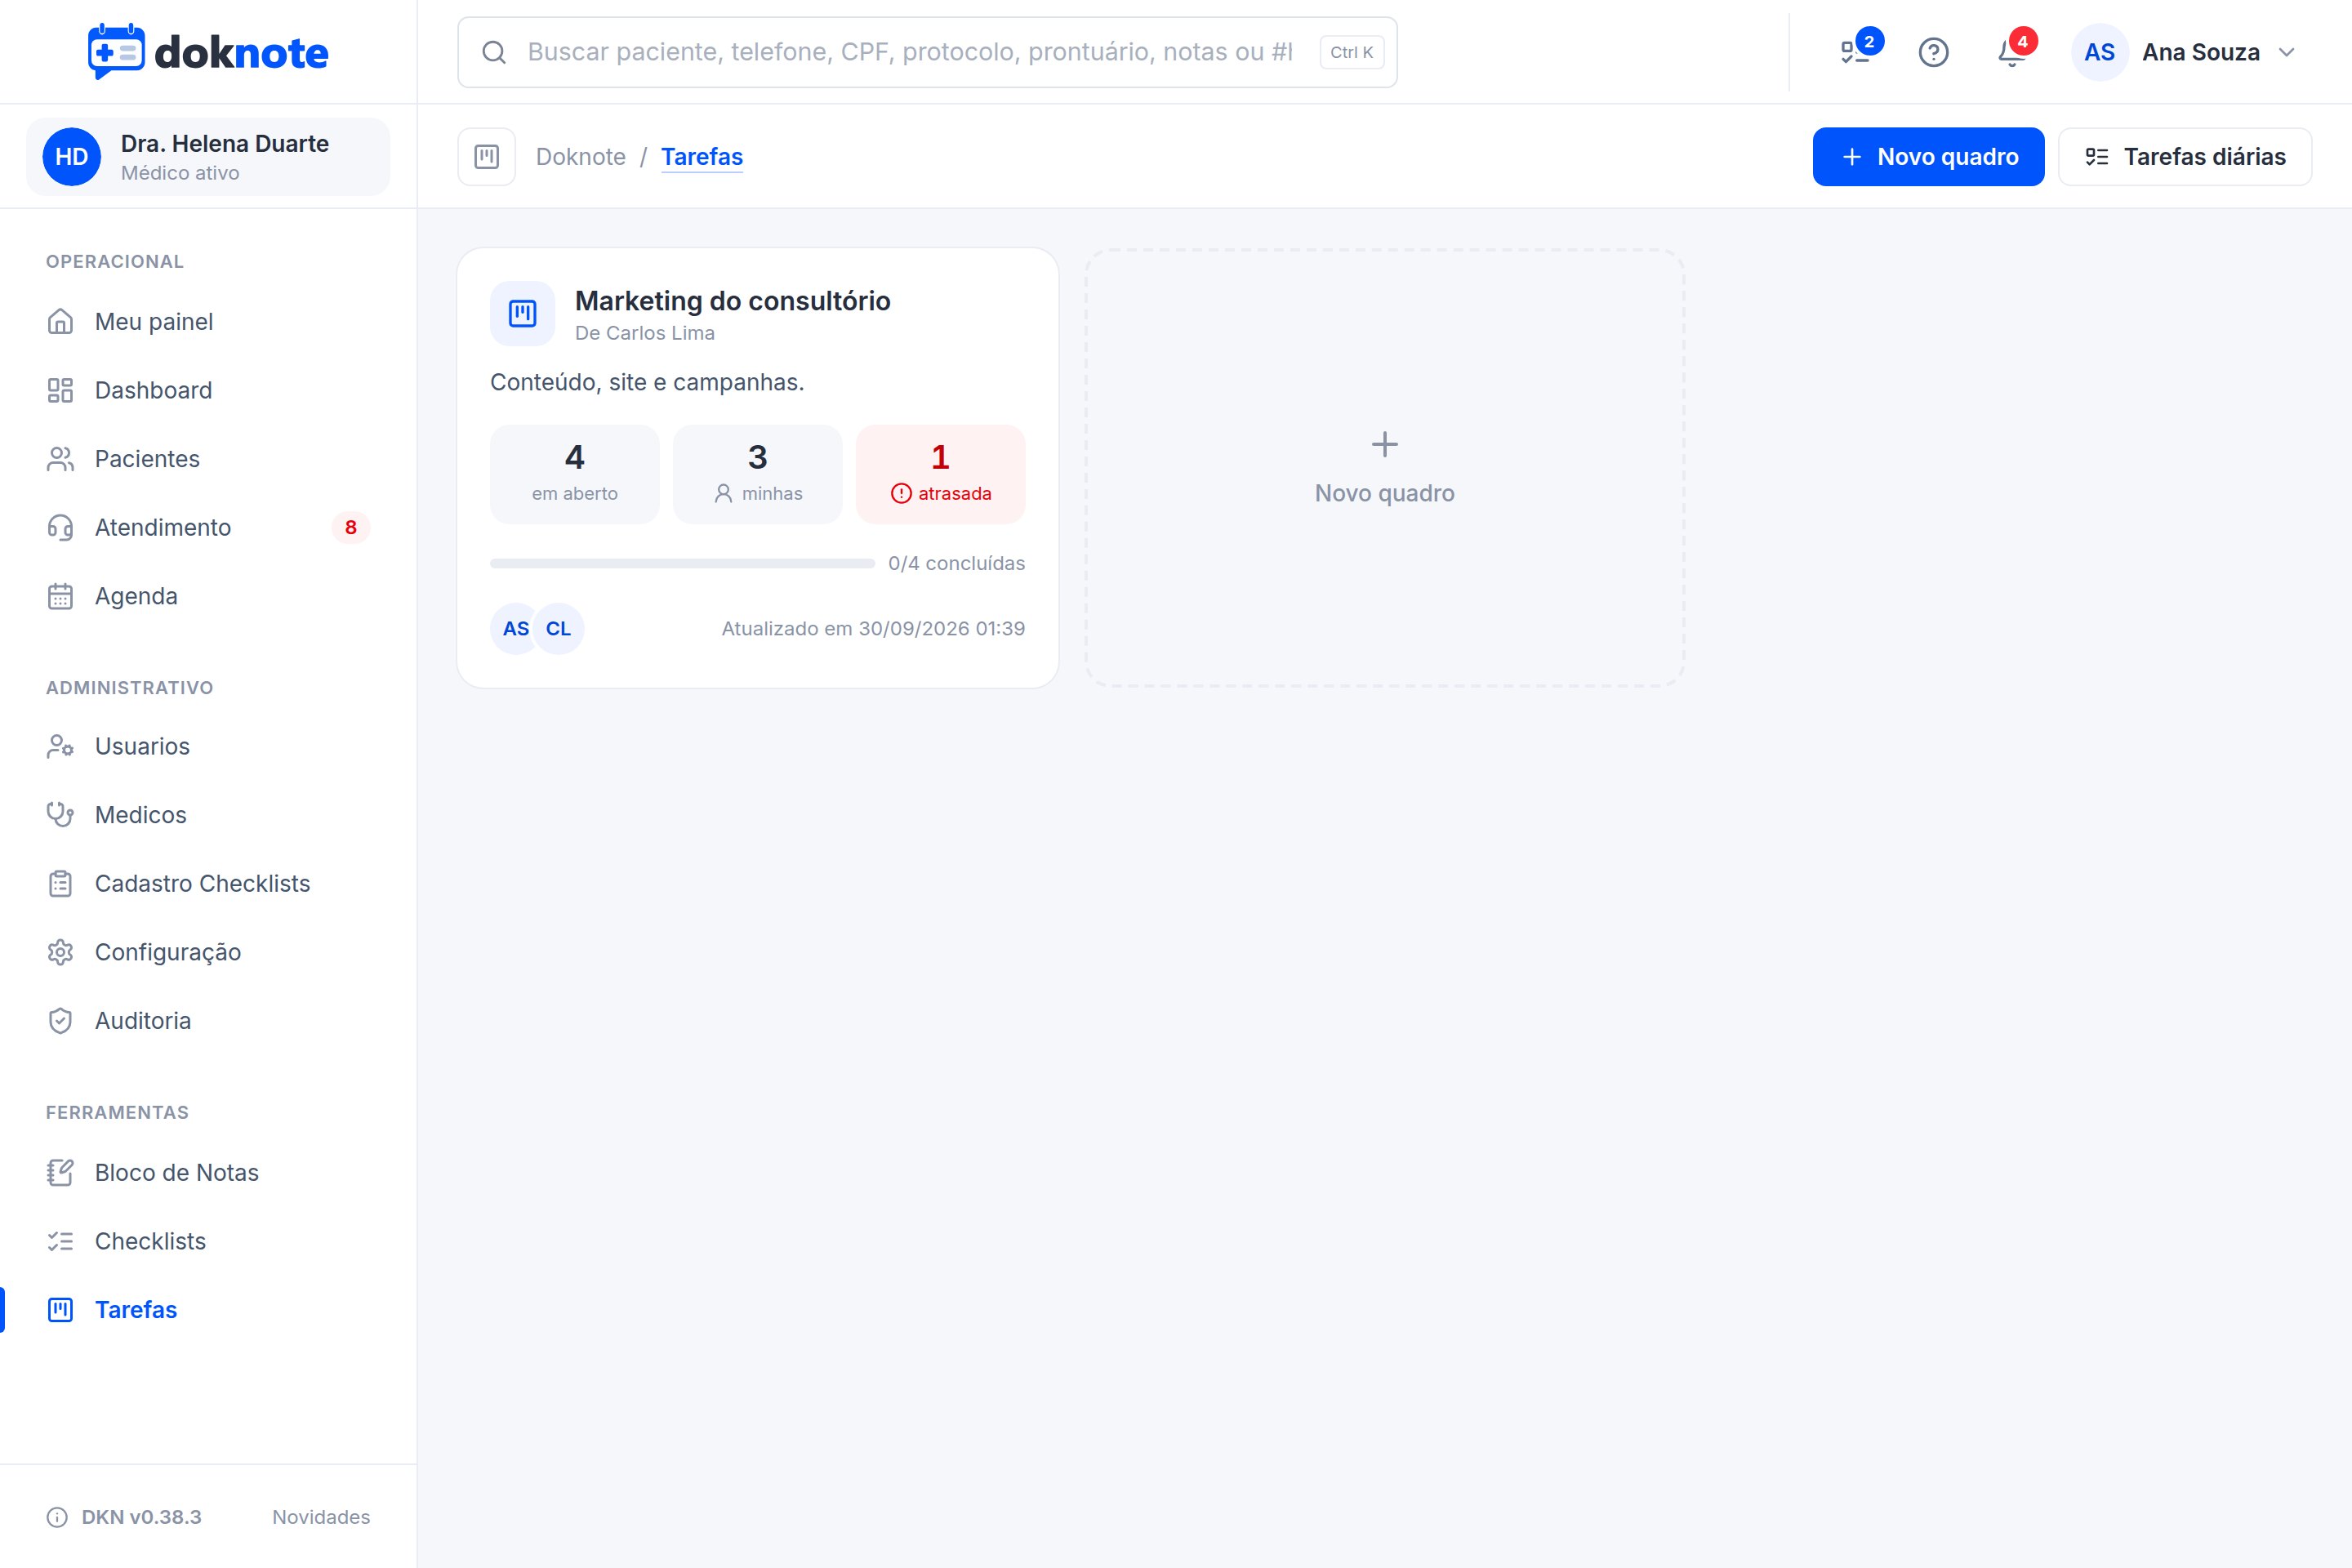Open the help question mark icon

pyautogui.click(x=1933, y=52)
